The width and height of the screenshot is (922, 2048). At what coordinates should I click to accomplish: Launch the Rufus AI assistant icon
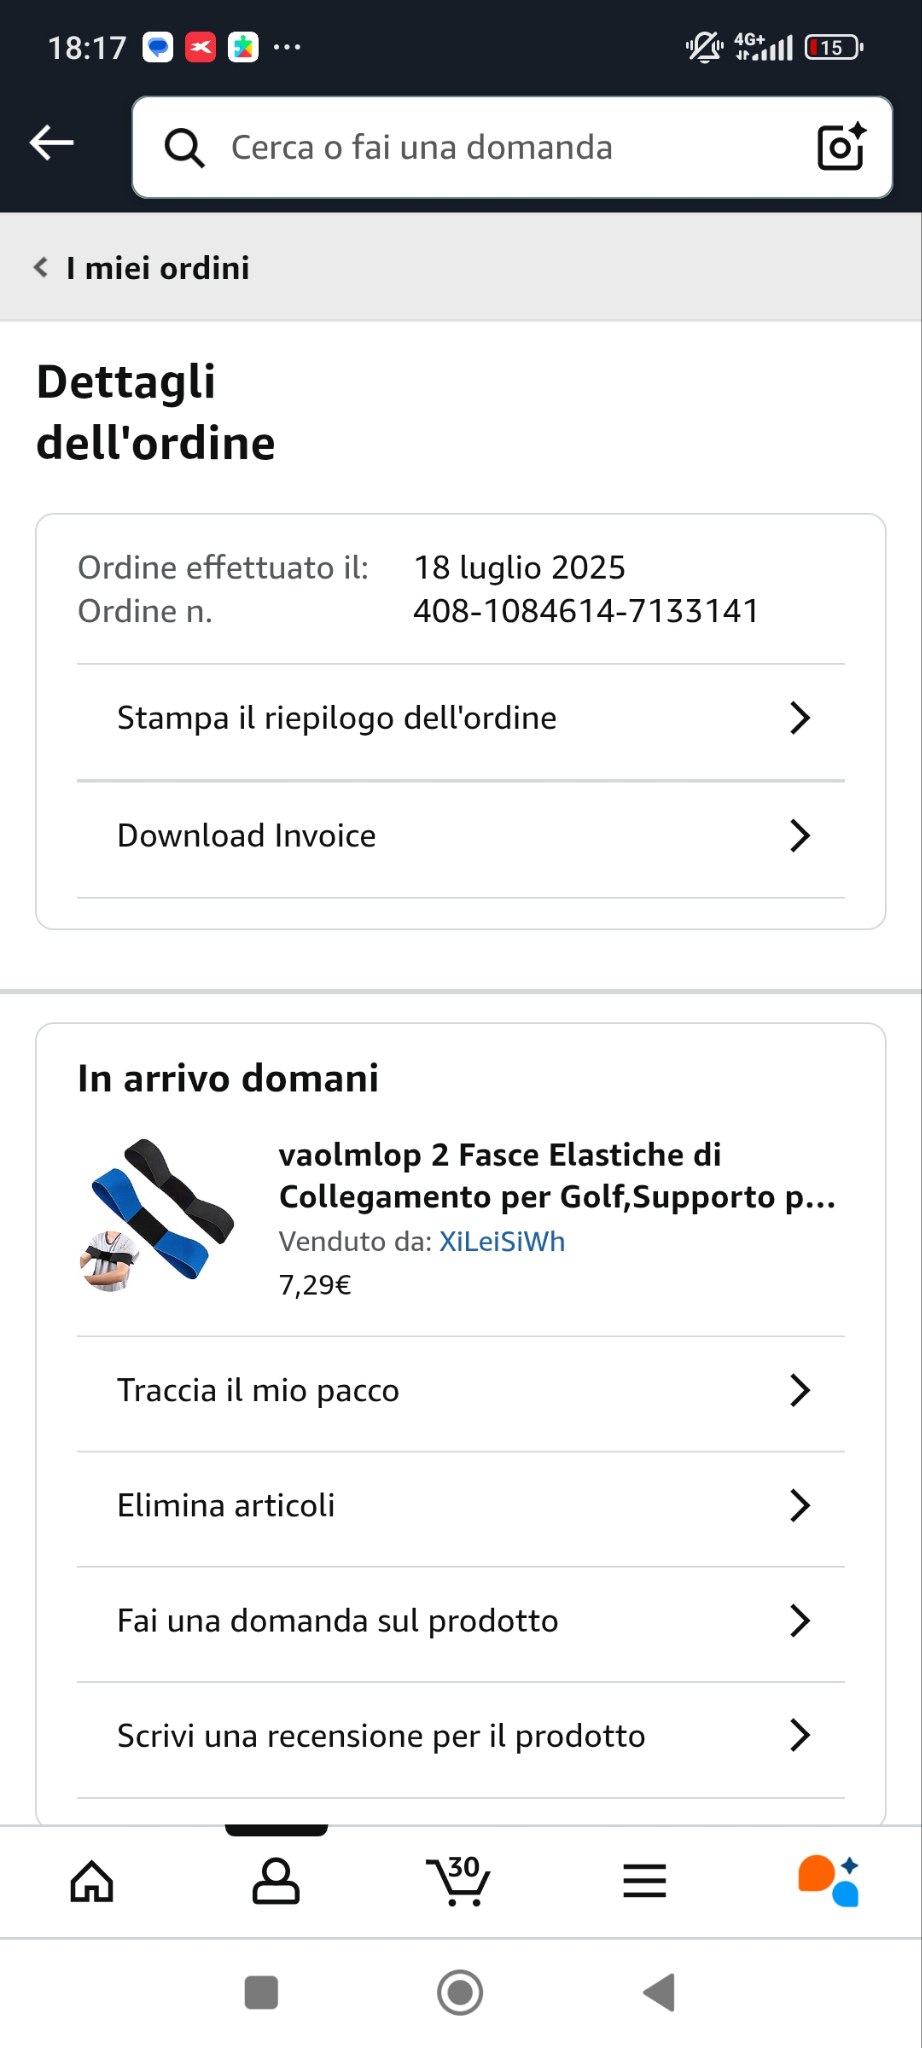pyautogui.click(x=828, y=1881)
